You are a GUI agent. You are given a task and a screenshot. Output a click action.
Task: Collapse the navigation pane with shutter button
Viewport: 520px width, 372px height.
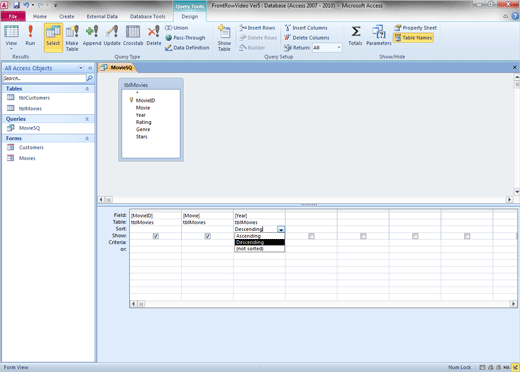(x=90, y=68)
